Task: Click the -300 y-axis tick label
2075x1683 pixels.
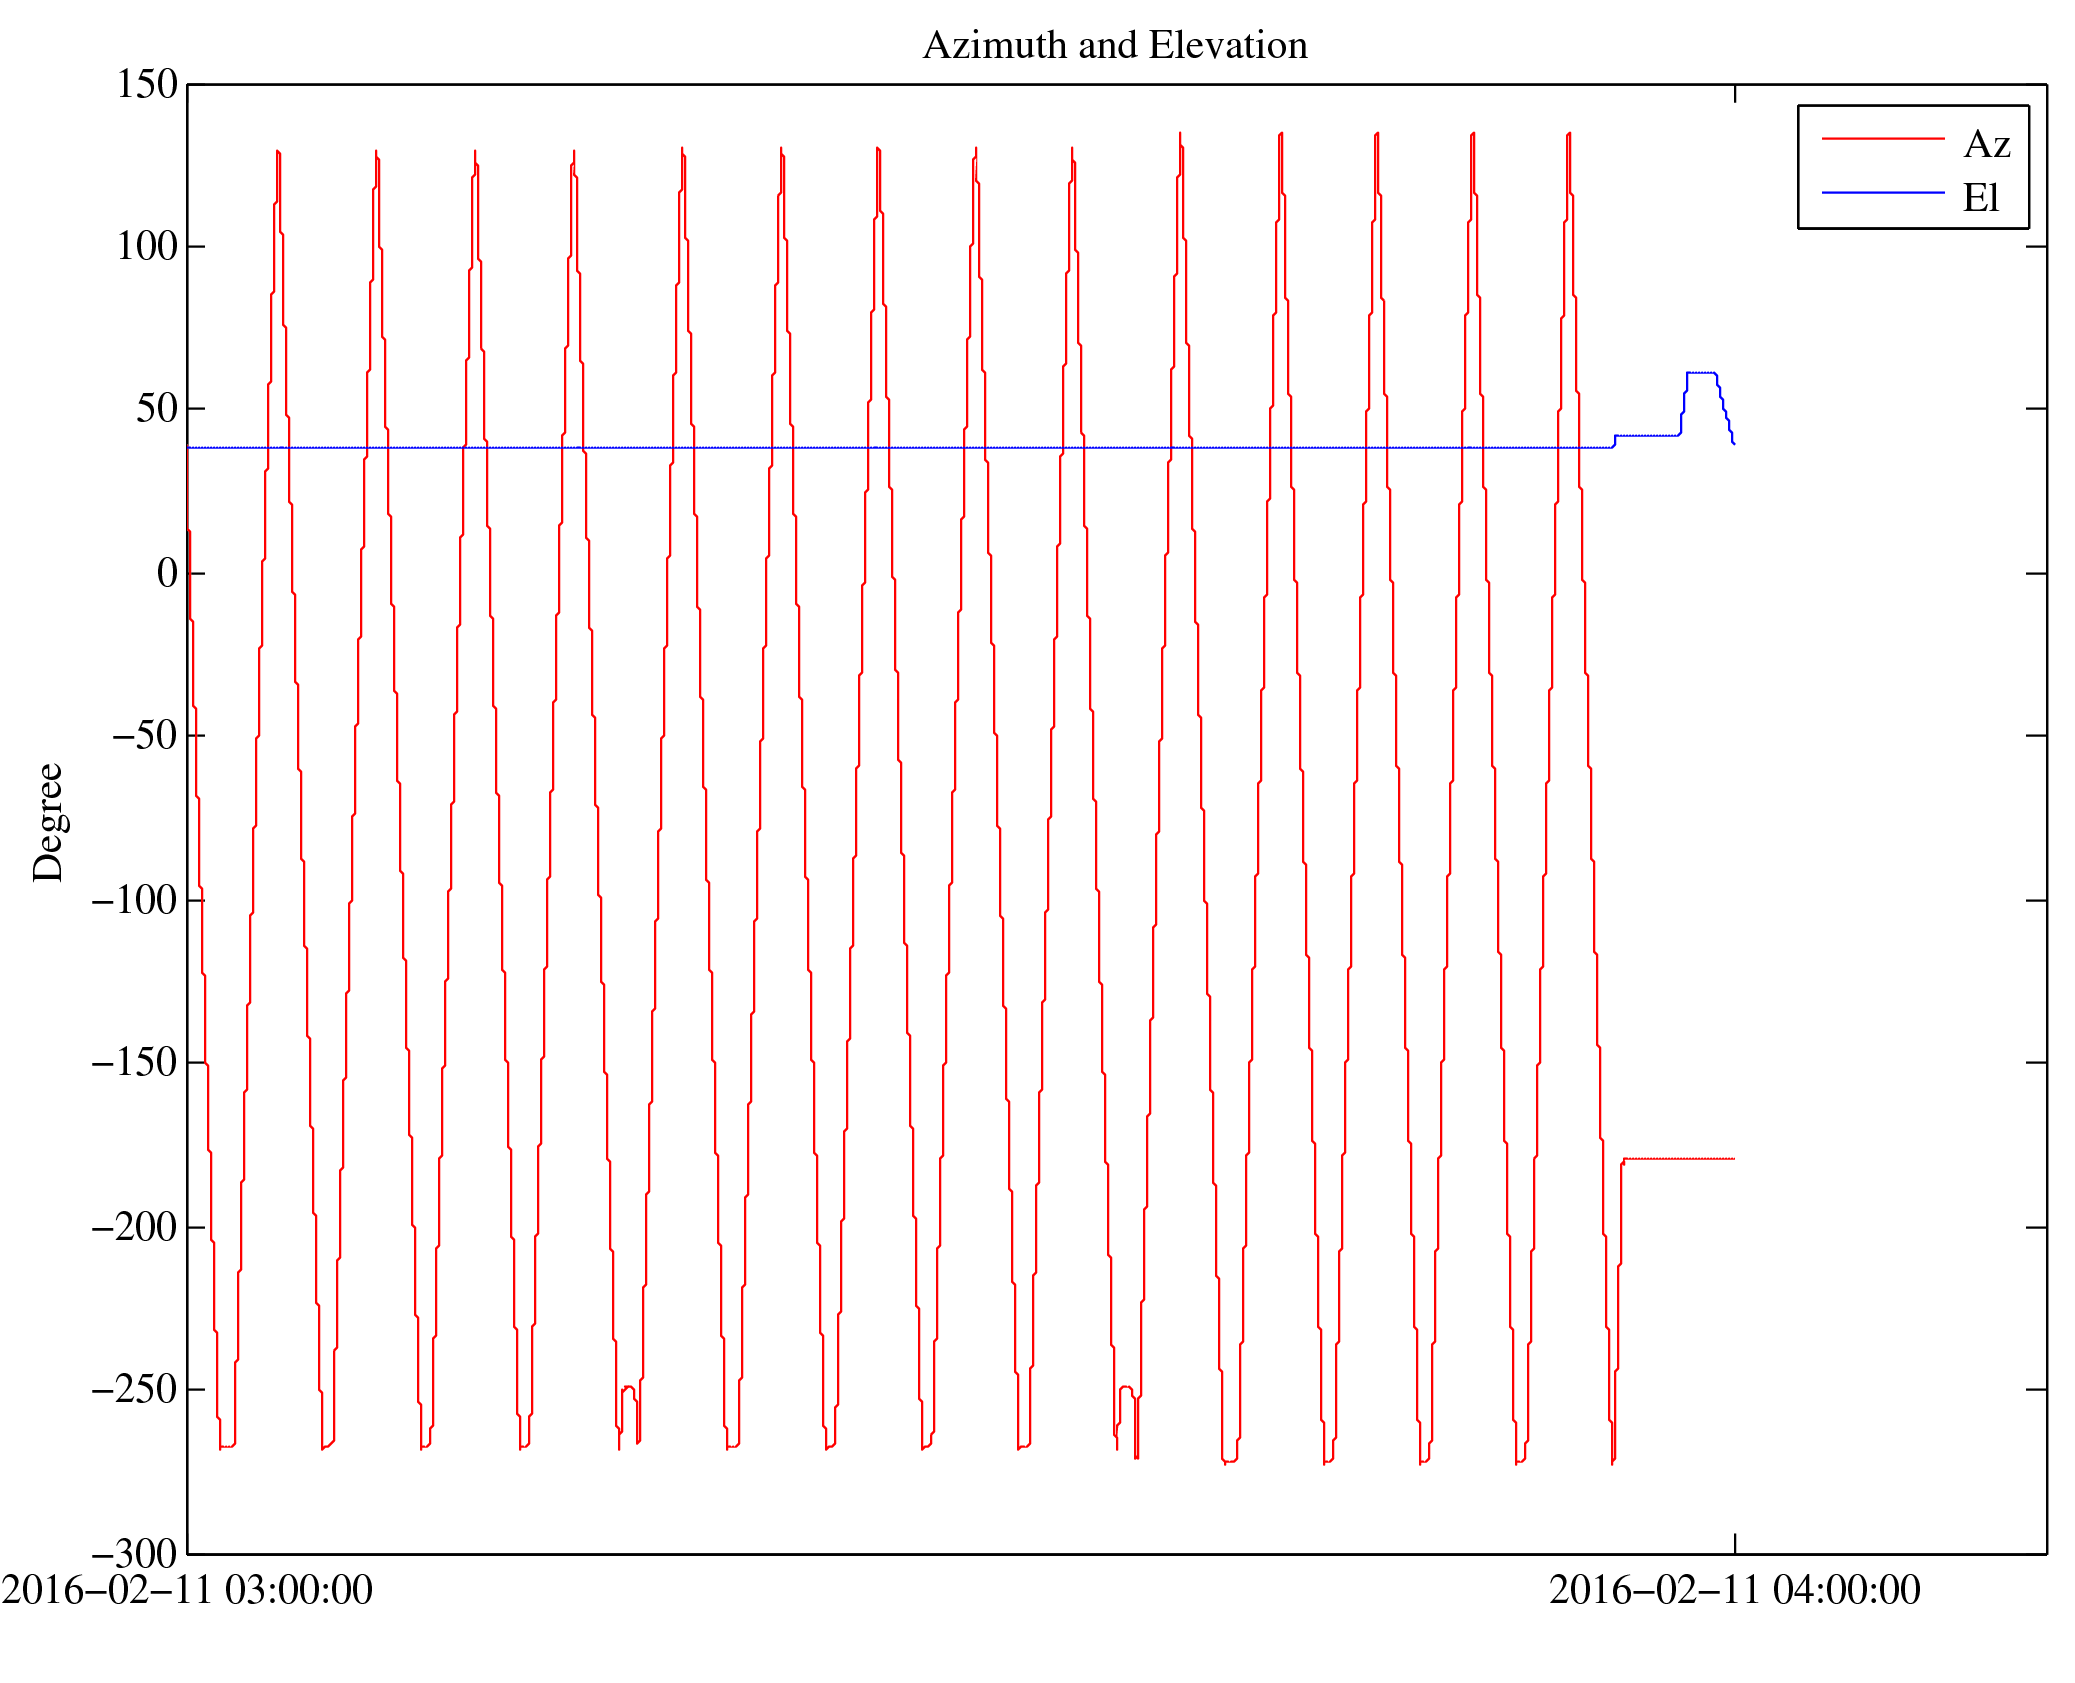Action: (135, 1553)
